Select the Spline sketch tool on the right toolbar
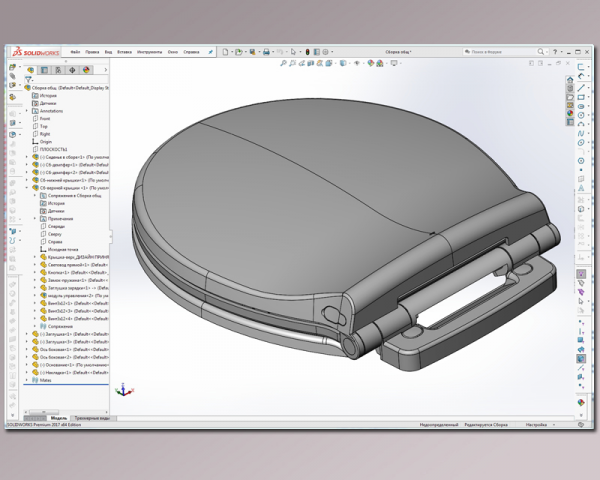 [581, 133]
